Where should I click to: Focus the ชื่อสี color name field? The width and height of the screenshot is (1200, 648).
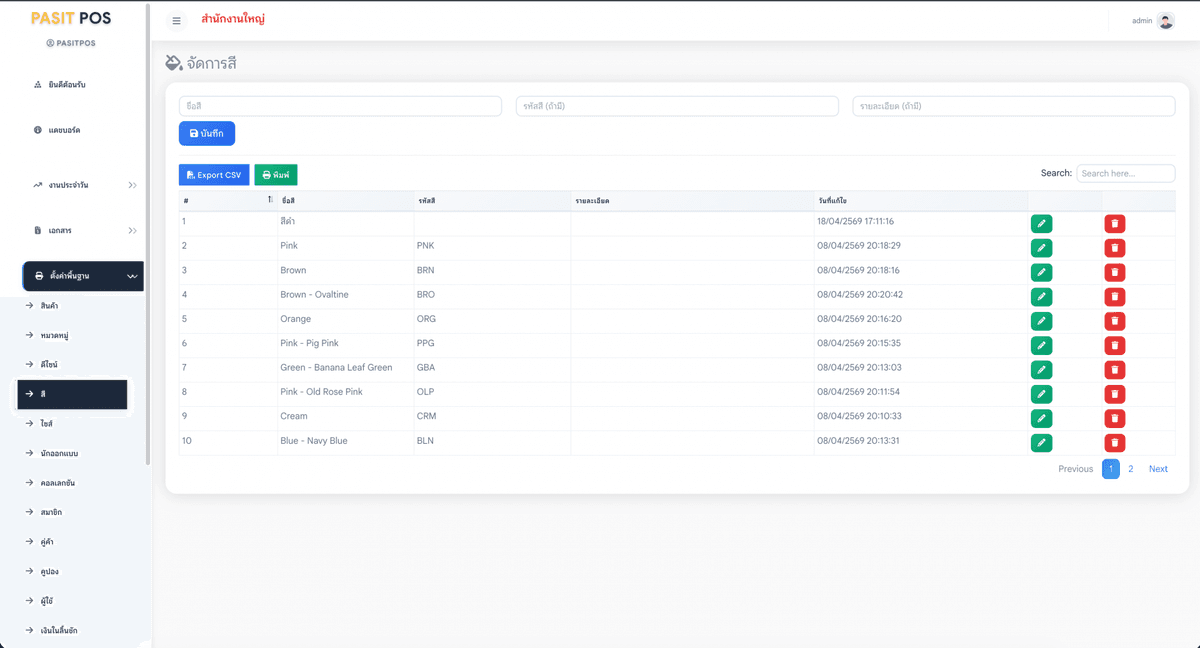tap(340, 106)
